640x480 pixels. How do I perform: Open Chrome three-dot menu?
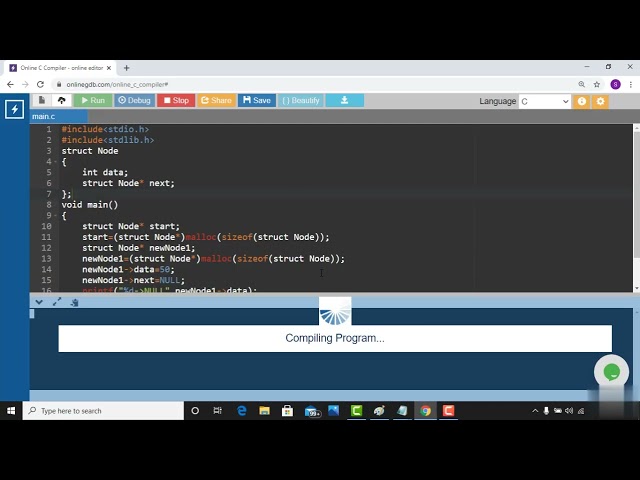[x=631, y=84]
